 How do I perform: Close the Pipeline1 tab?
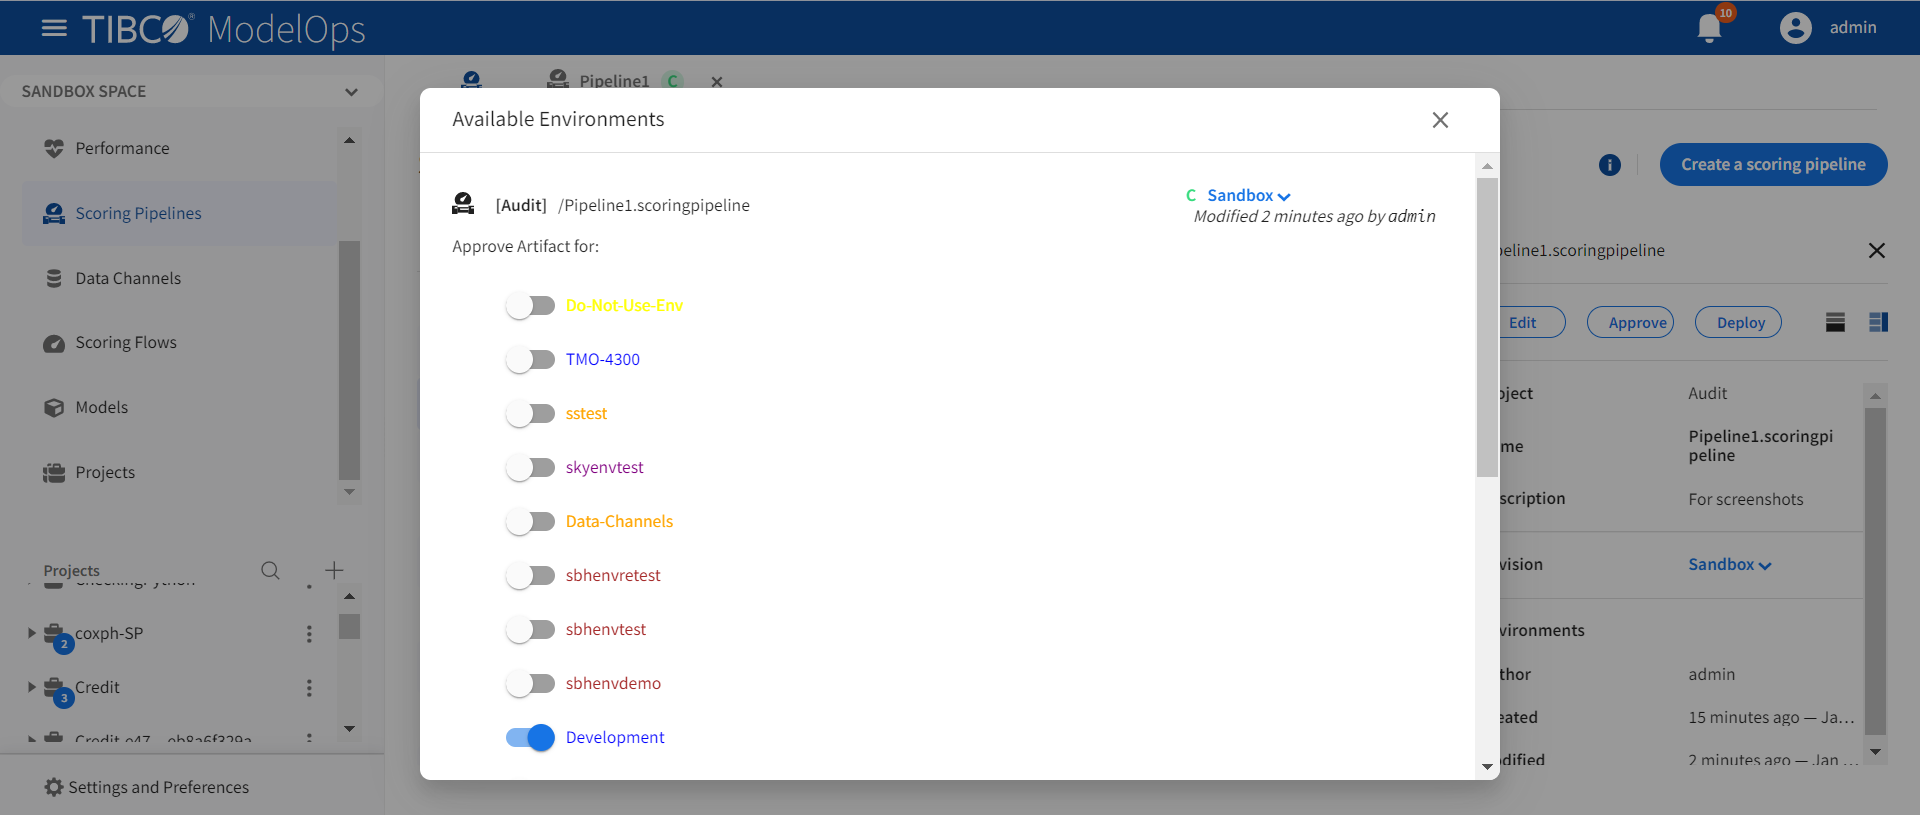tap(717, 82)
